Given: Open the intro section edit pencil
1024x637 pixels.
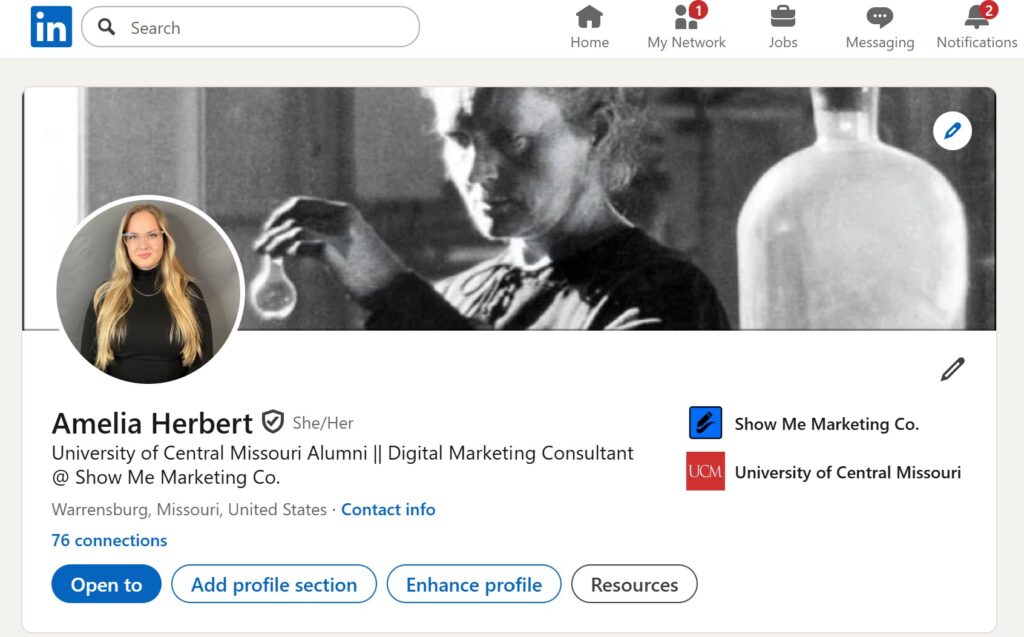Looking at the screenshot, I should [952, 368].
